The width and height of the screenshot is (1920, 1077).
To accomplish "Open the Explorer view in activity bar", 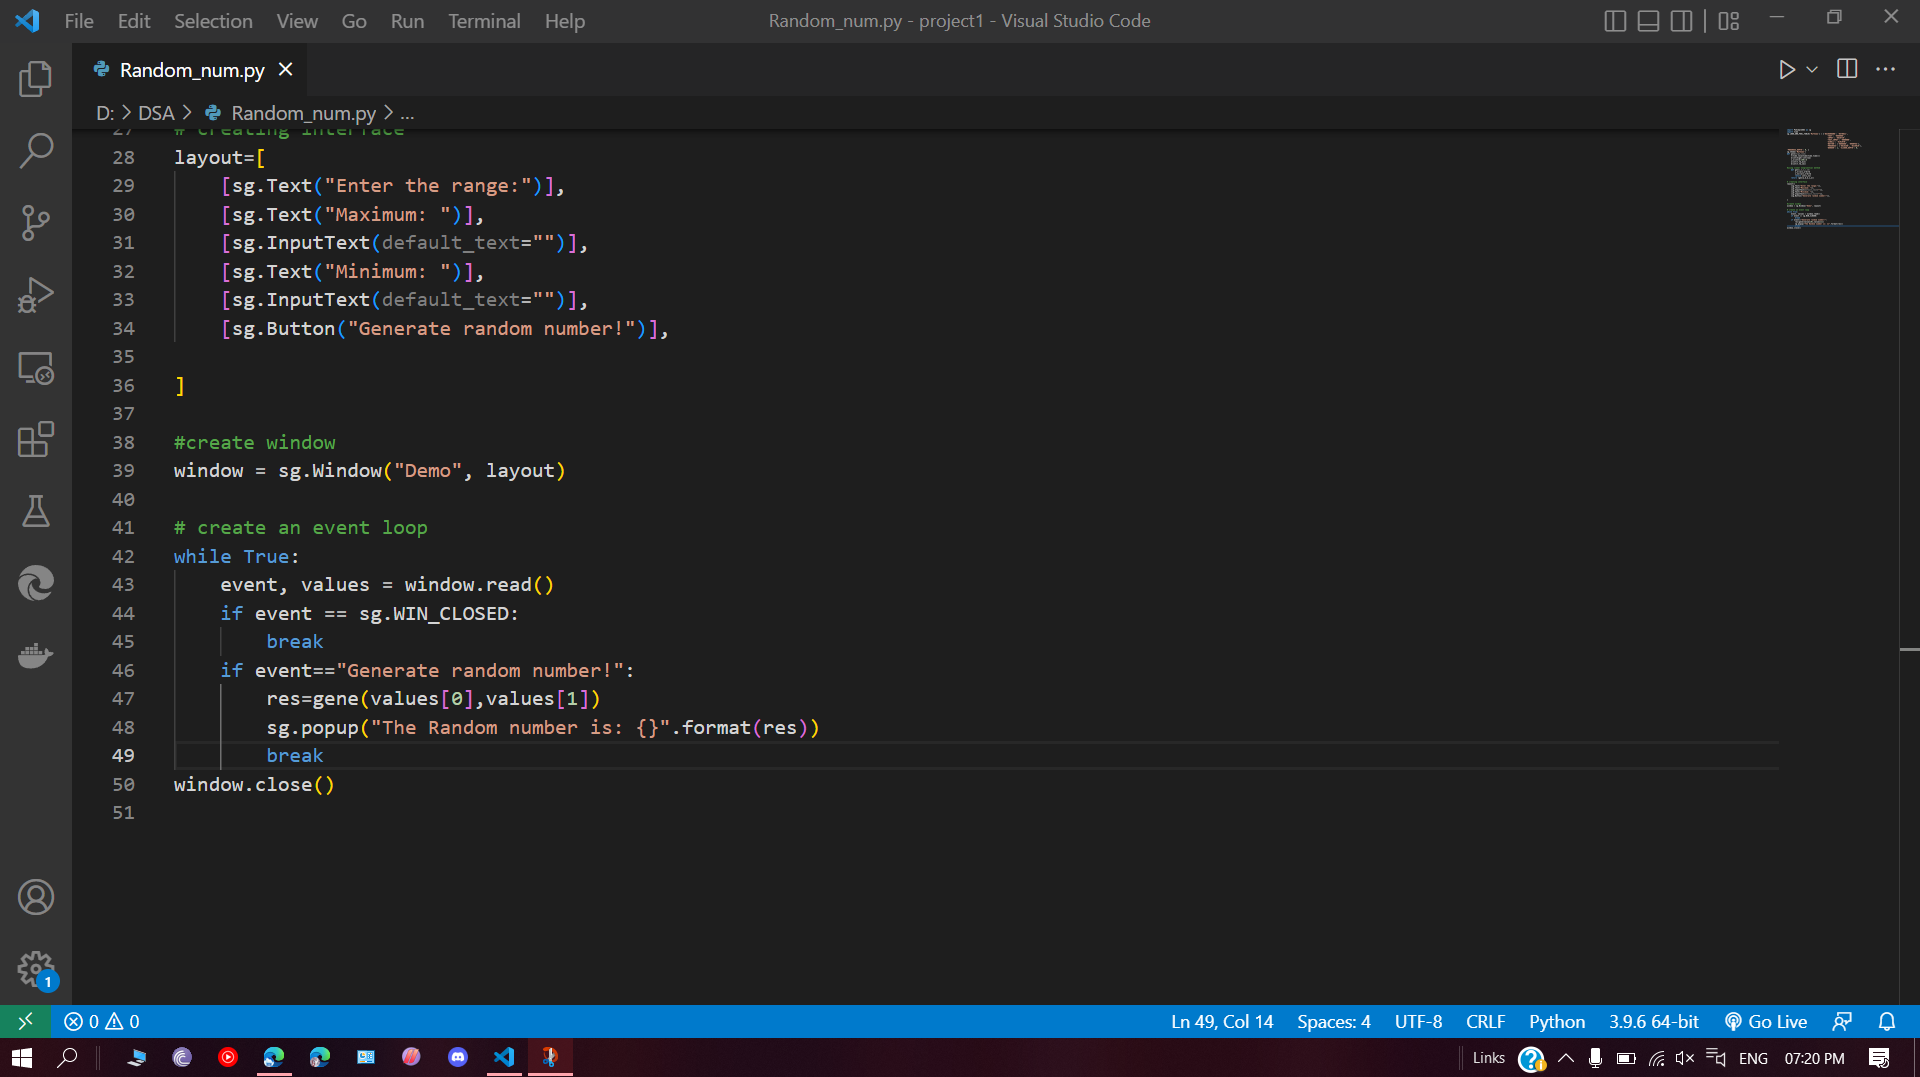I will tap(36, 79).
